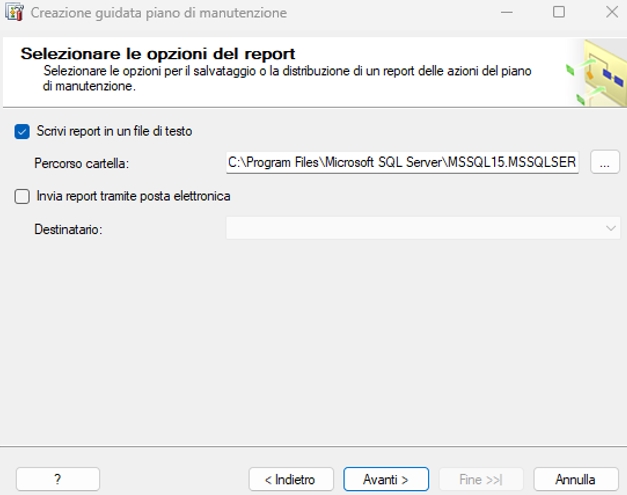The width and height of the screenshot is (627, 495).
Task: Click the greyed-out Fine button
Action: [x=481, y=479]
